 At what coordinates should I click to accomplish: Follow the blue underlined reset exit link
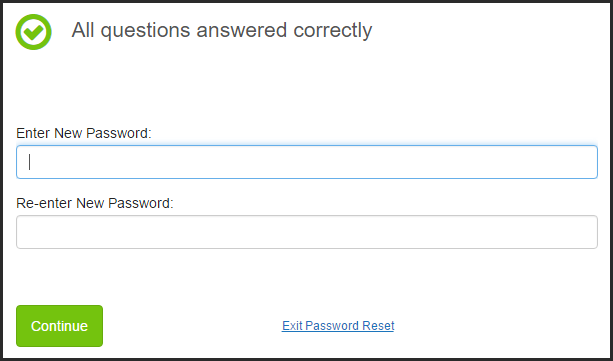338,325
